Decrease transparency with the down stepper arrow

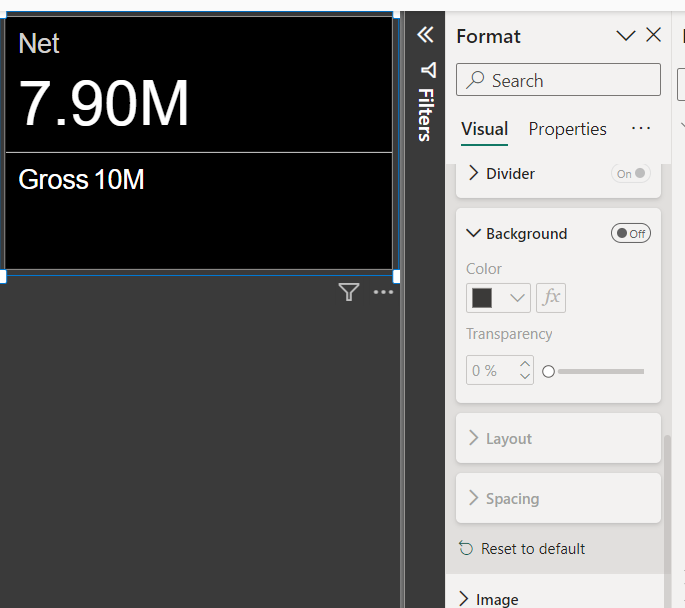[525, 377]
